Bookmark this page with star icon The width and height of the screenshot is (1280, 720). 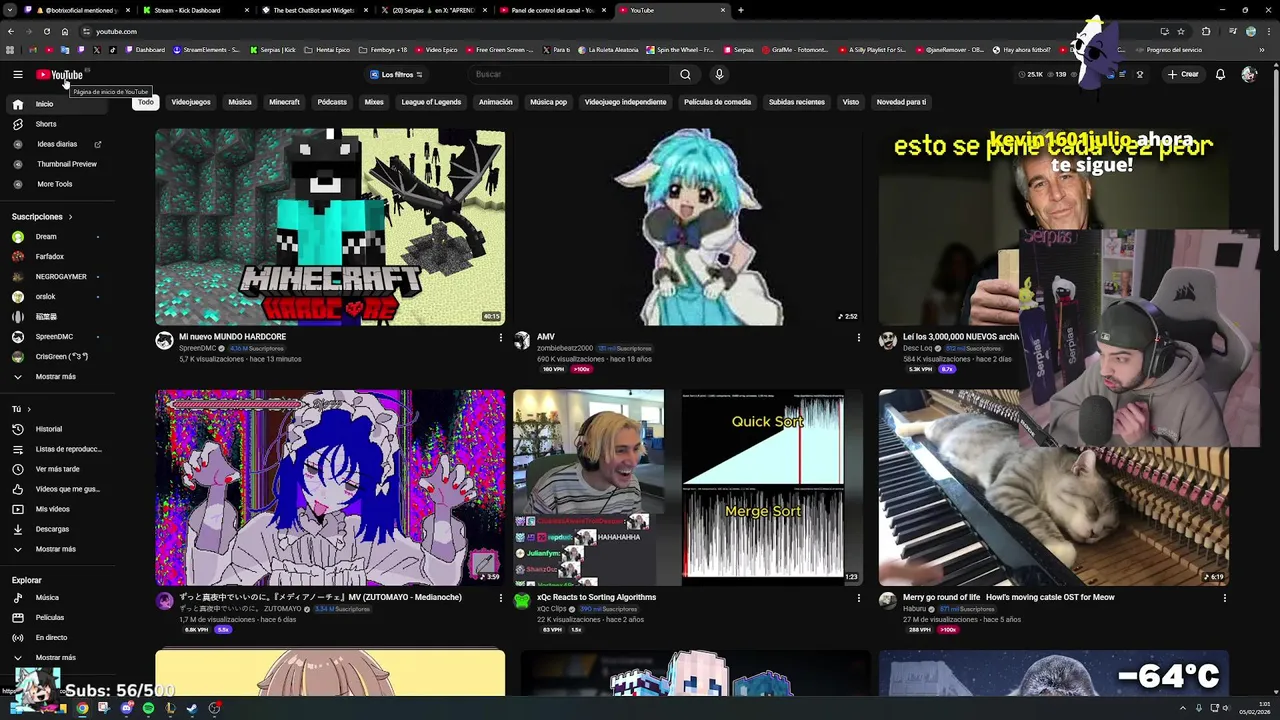pyautogui.click(x=1180, y=31)
